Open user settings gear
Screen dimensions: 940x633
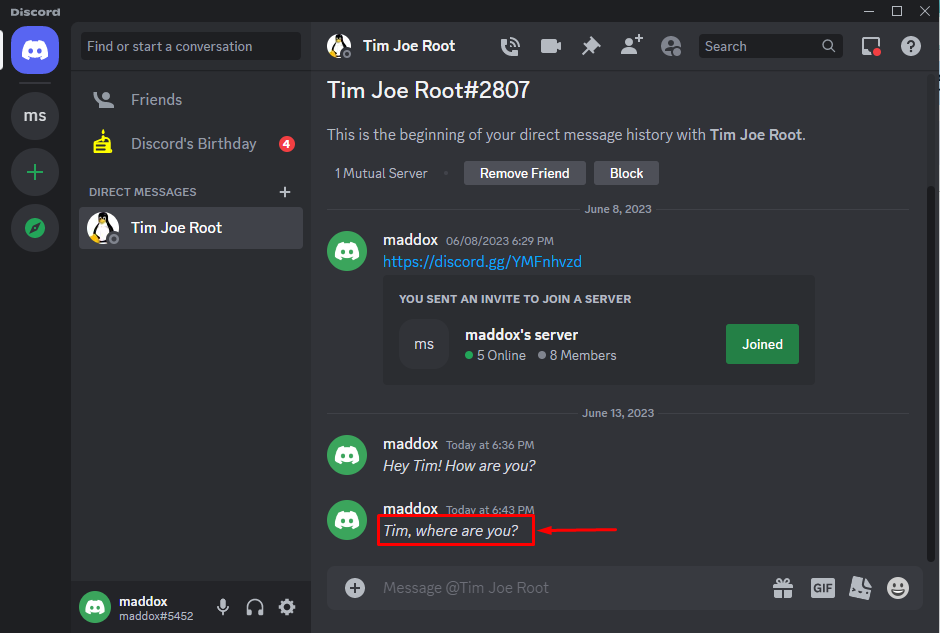[x=287, y=607]
